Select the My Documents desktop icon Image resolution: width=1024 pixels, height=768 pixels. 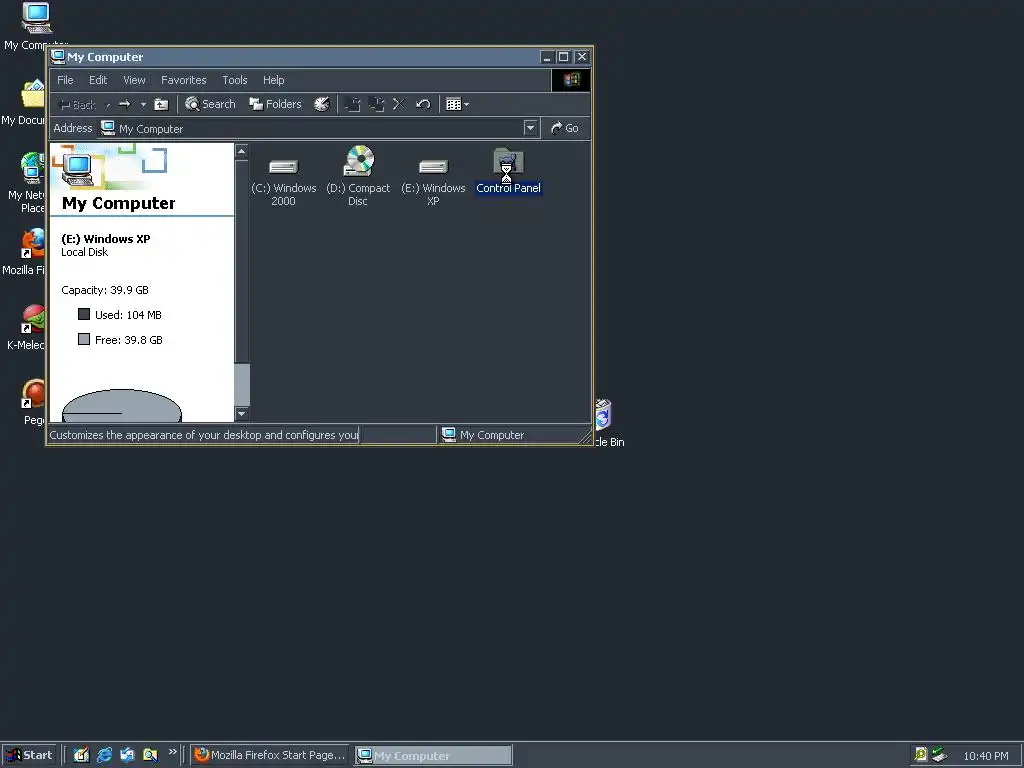coord(24,103)
